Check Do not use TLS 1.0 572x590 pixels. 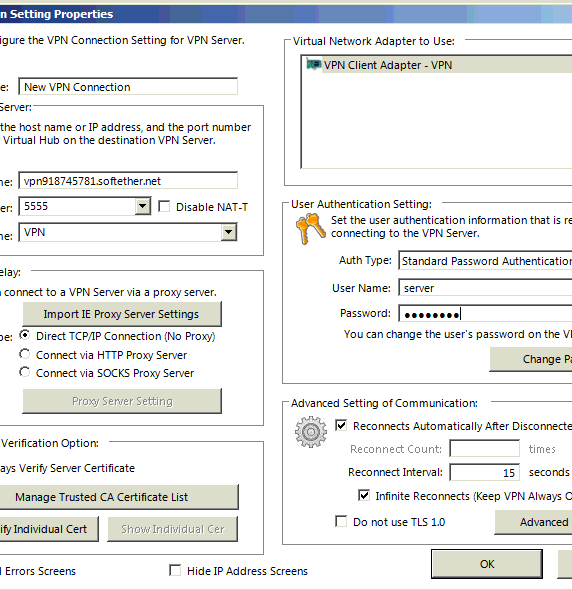click(x=341, y=522)
